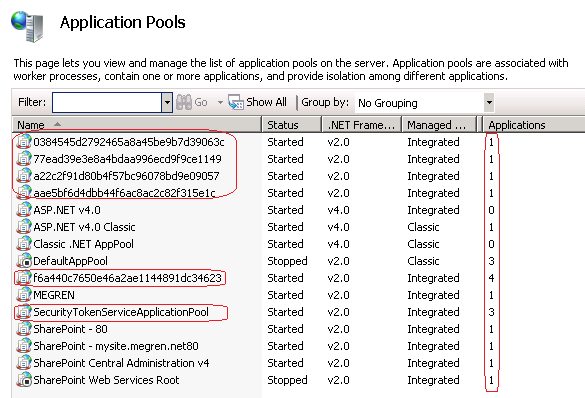This screenshot has width=585, height=398.
Task: Click the ASP.NET v4.0 pool icon
Action: point(24,210)
